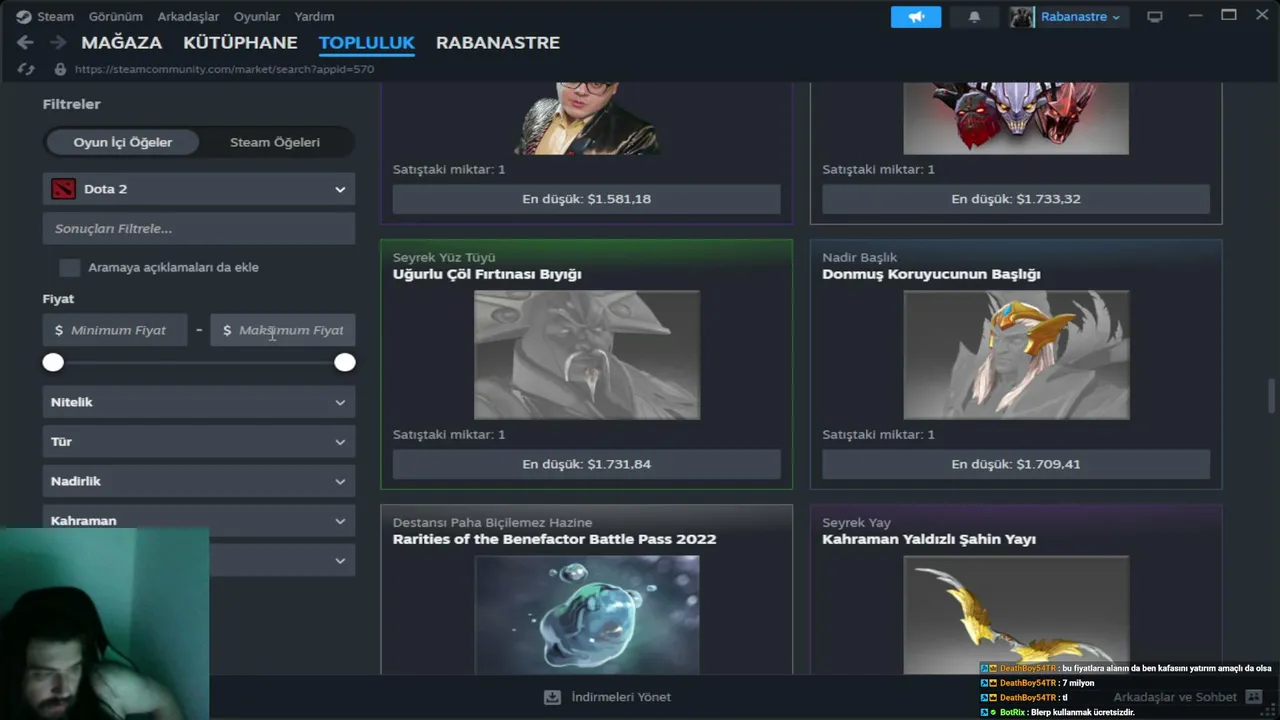Open the Steam logo menu
The height and width of the screenshot is (720, 1280).
click(x=24, y=16)
